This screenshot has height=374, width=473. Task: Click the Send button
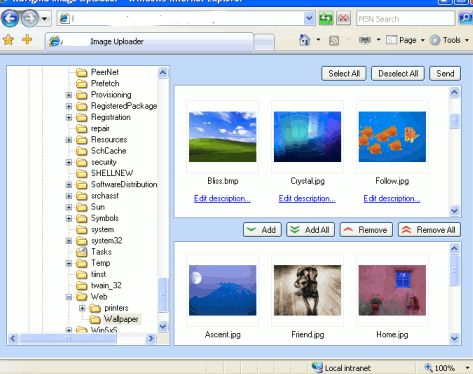click(445, 73)
